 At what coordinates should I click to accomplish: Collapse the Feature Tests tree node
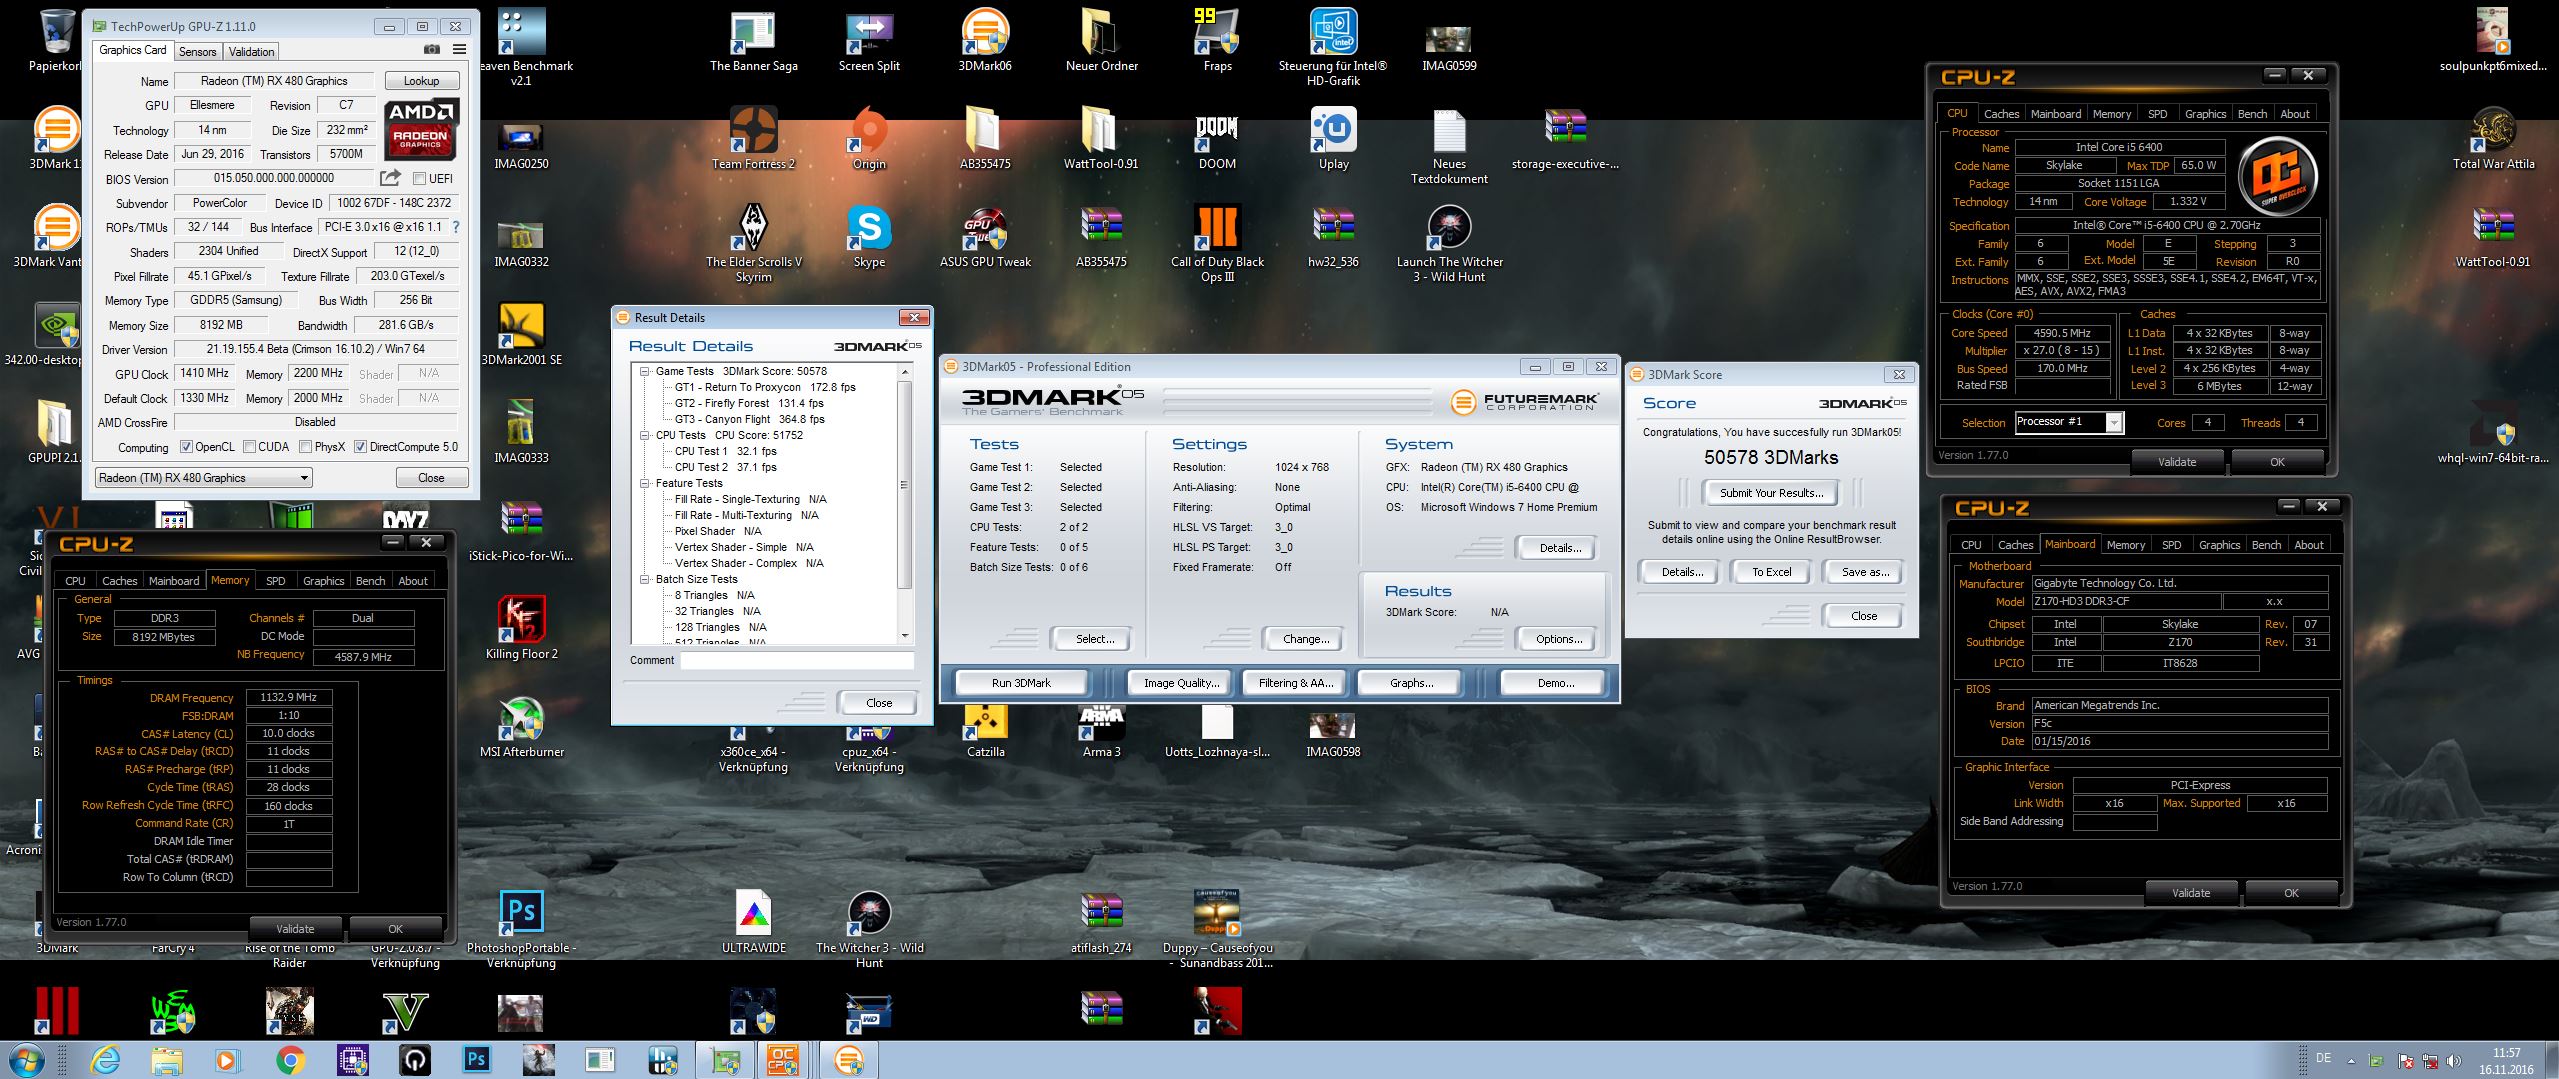coord(645,483)
